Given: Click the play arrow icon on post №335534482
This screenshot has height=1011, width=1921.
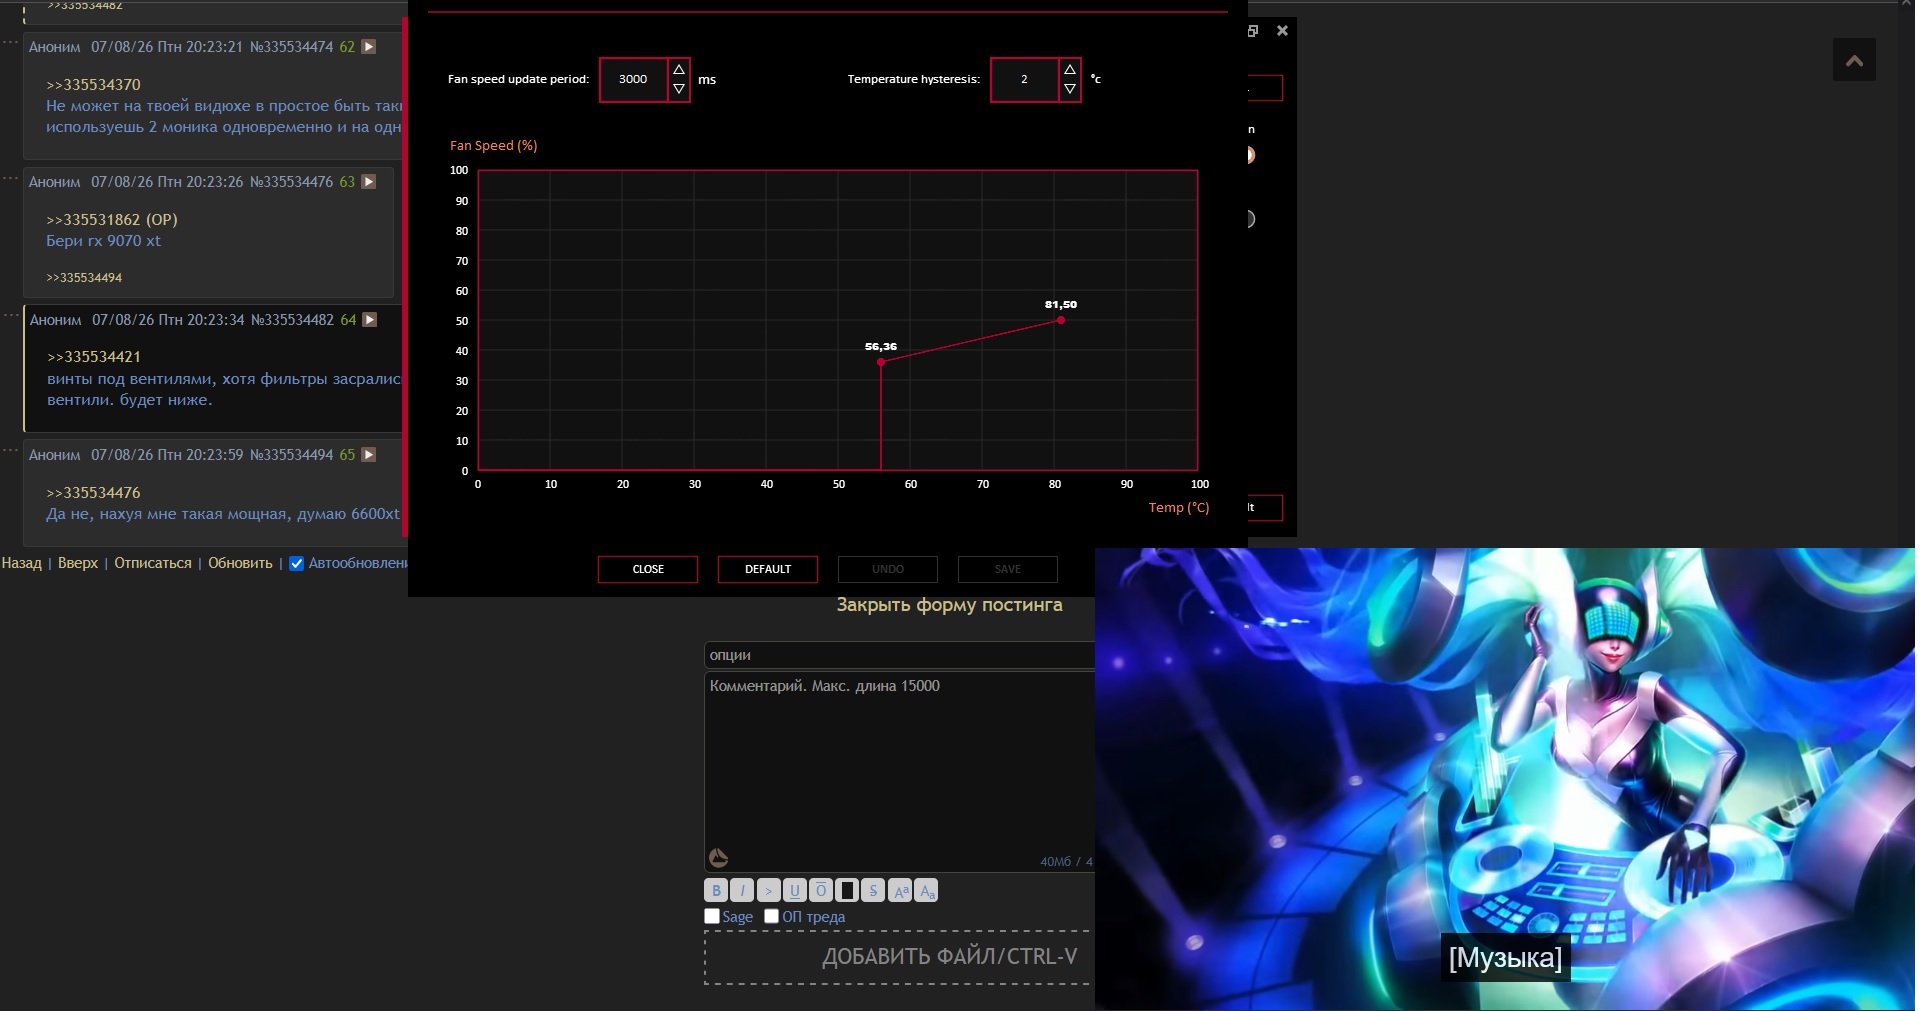Looking at the screenshot, I should click(370, 320).
